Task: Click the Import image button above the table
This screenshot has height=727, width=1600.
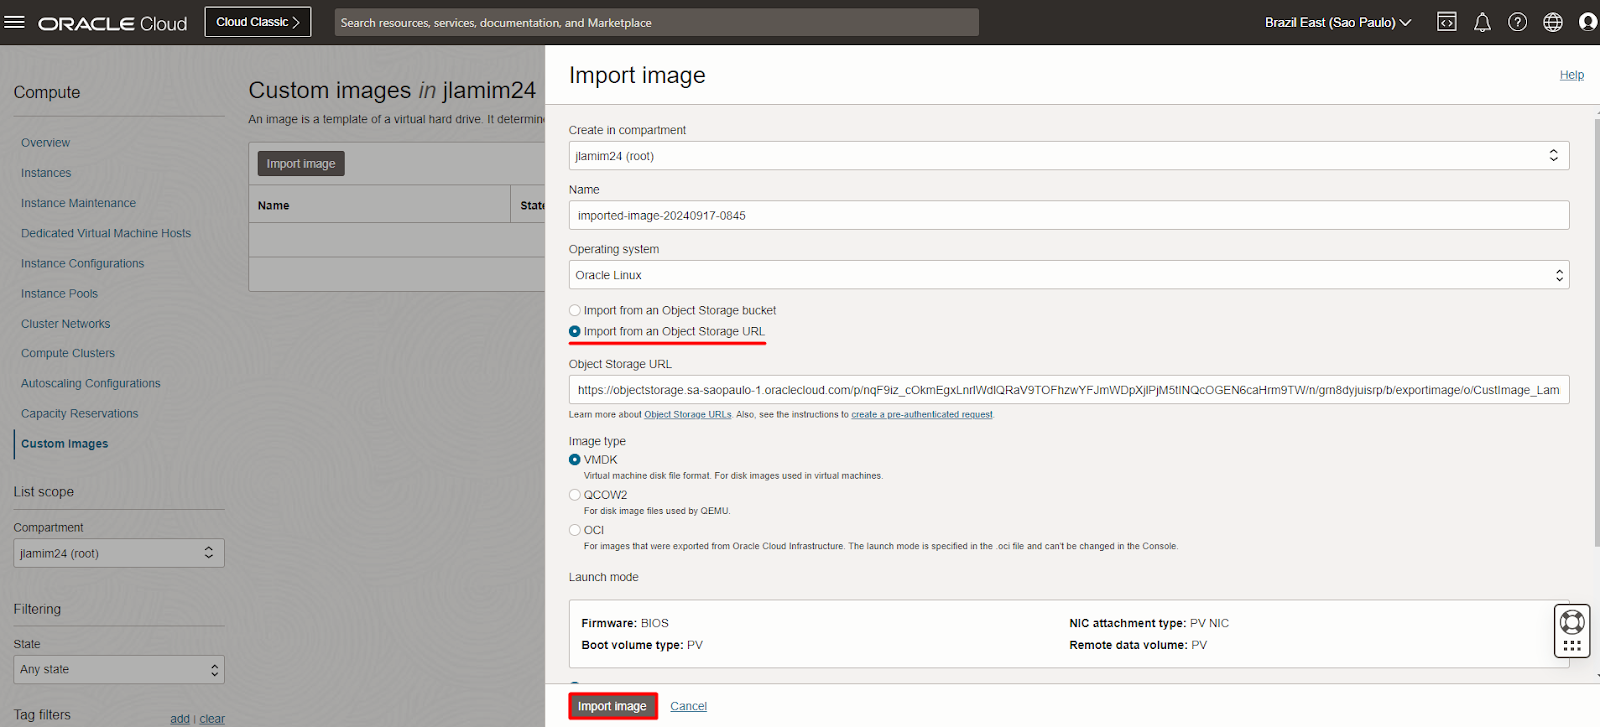Action: 301,164
